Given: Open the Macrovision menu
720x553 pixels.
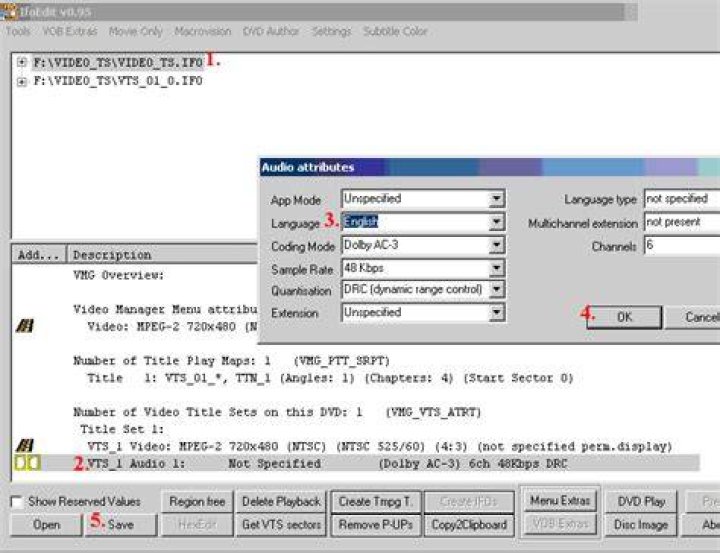Looking at the screenshot, I should point(202,32).
